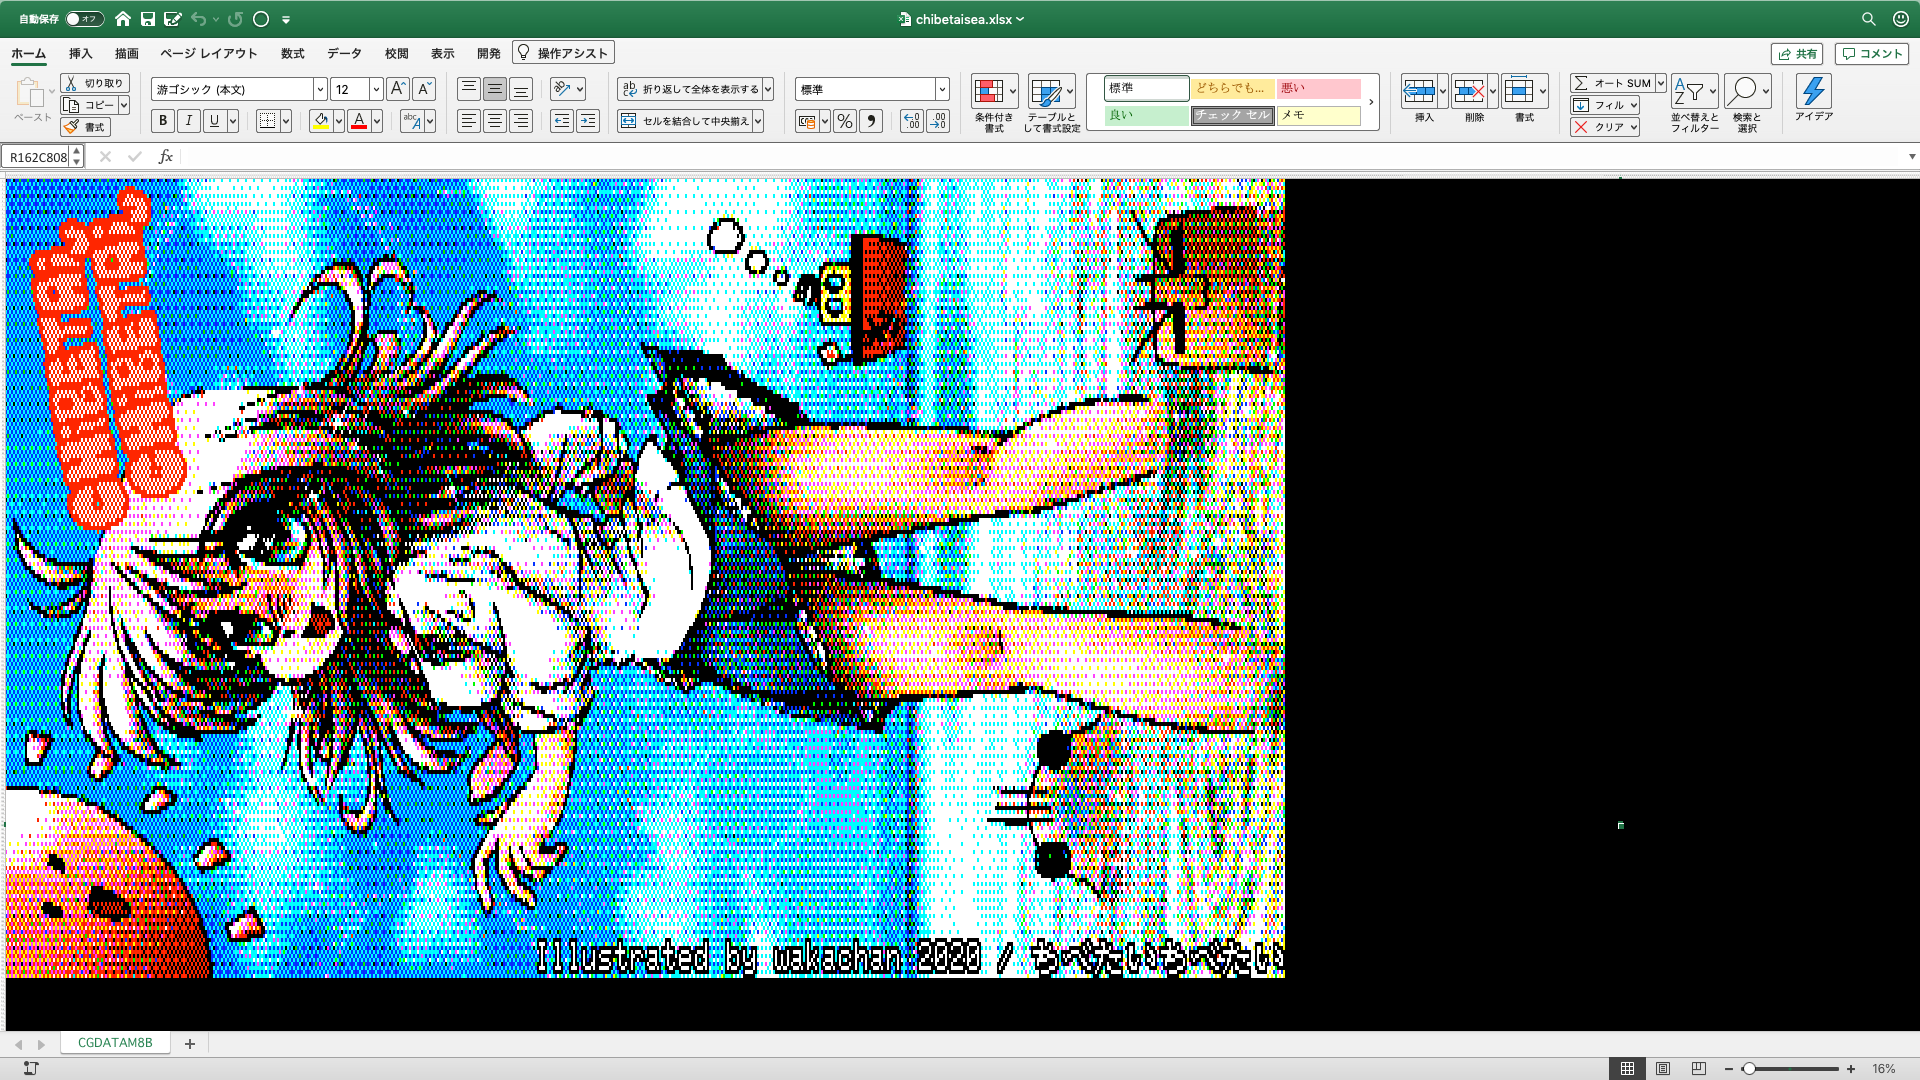Toggle center text horizontally
The image size is (1920, 1080).
coord(495,121)
